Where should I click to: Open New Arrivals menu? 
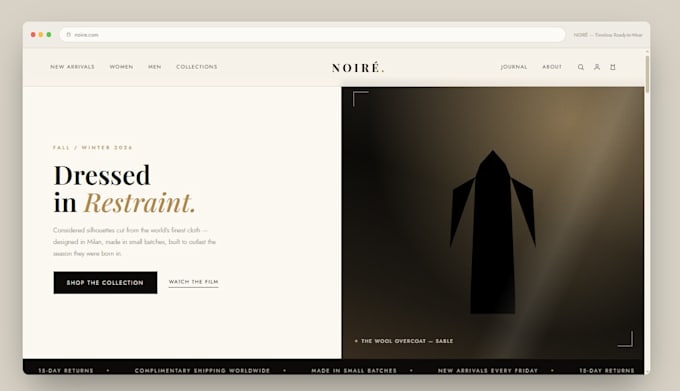72,67
